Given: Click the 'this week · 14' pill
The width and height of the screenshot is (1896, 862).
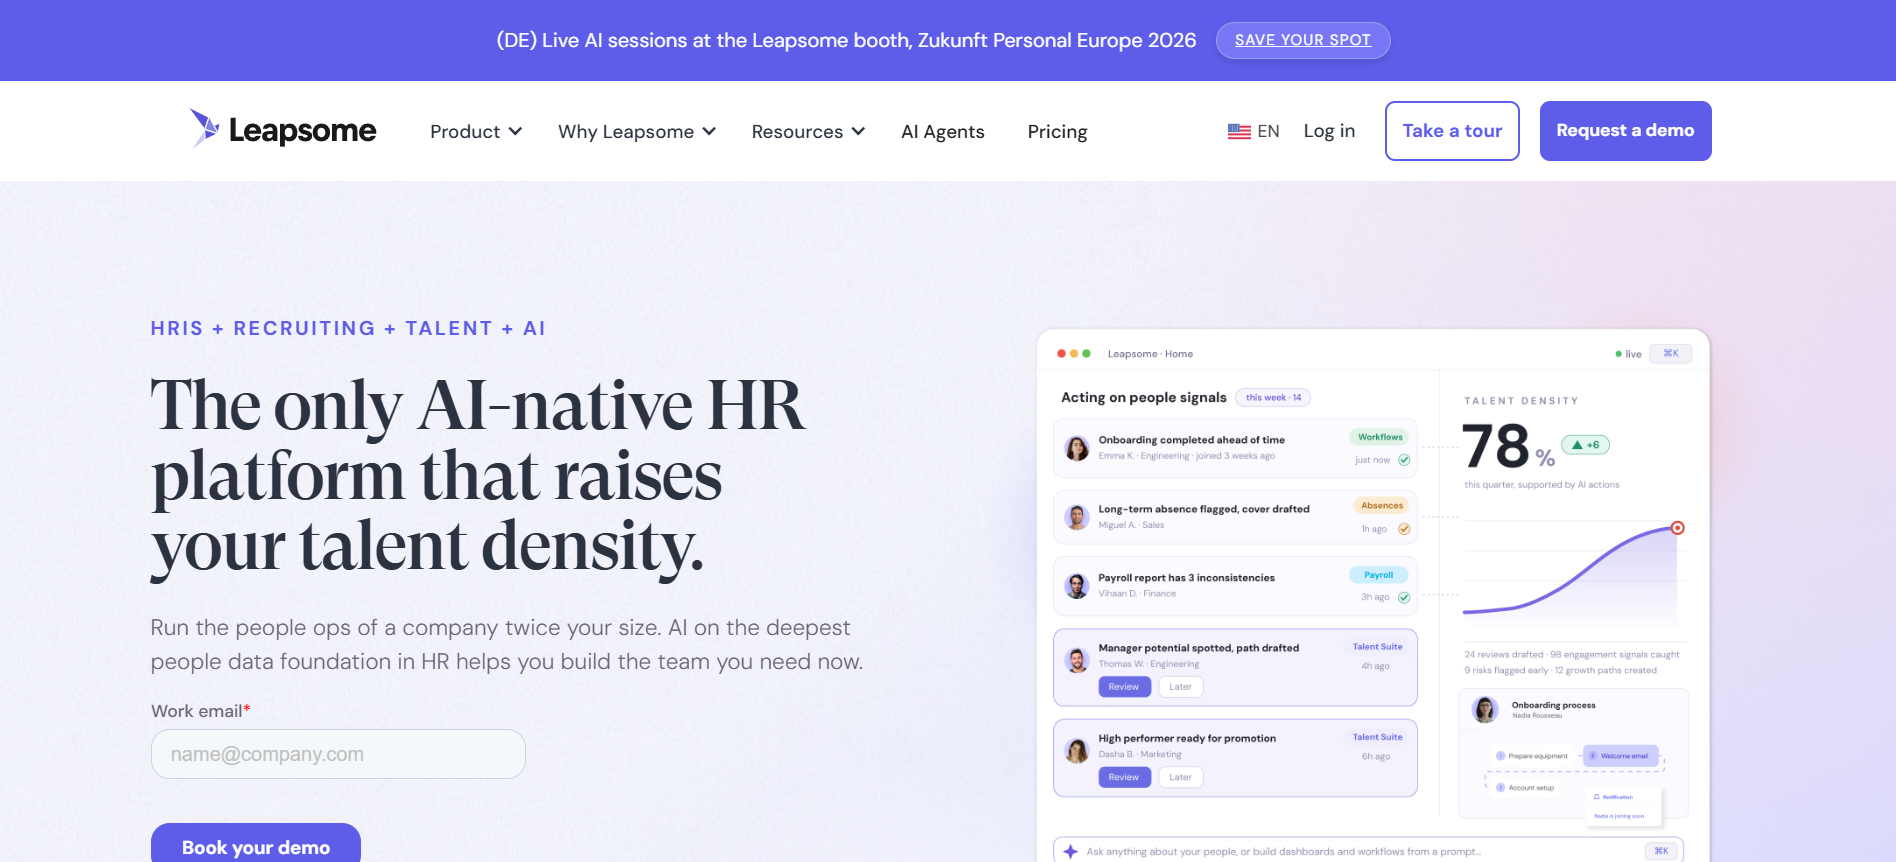Looking at the screenshot, I should tap(1273, 398).
